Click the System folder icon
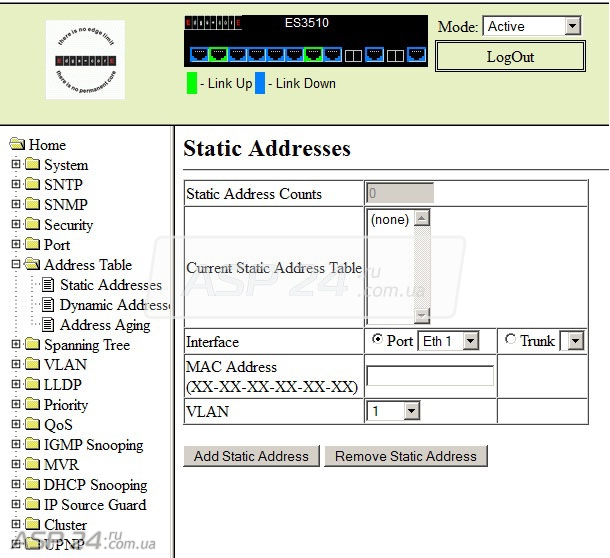610x558 pixels. (32, 164)
